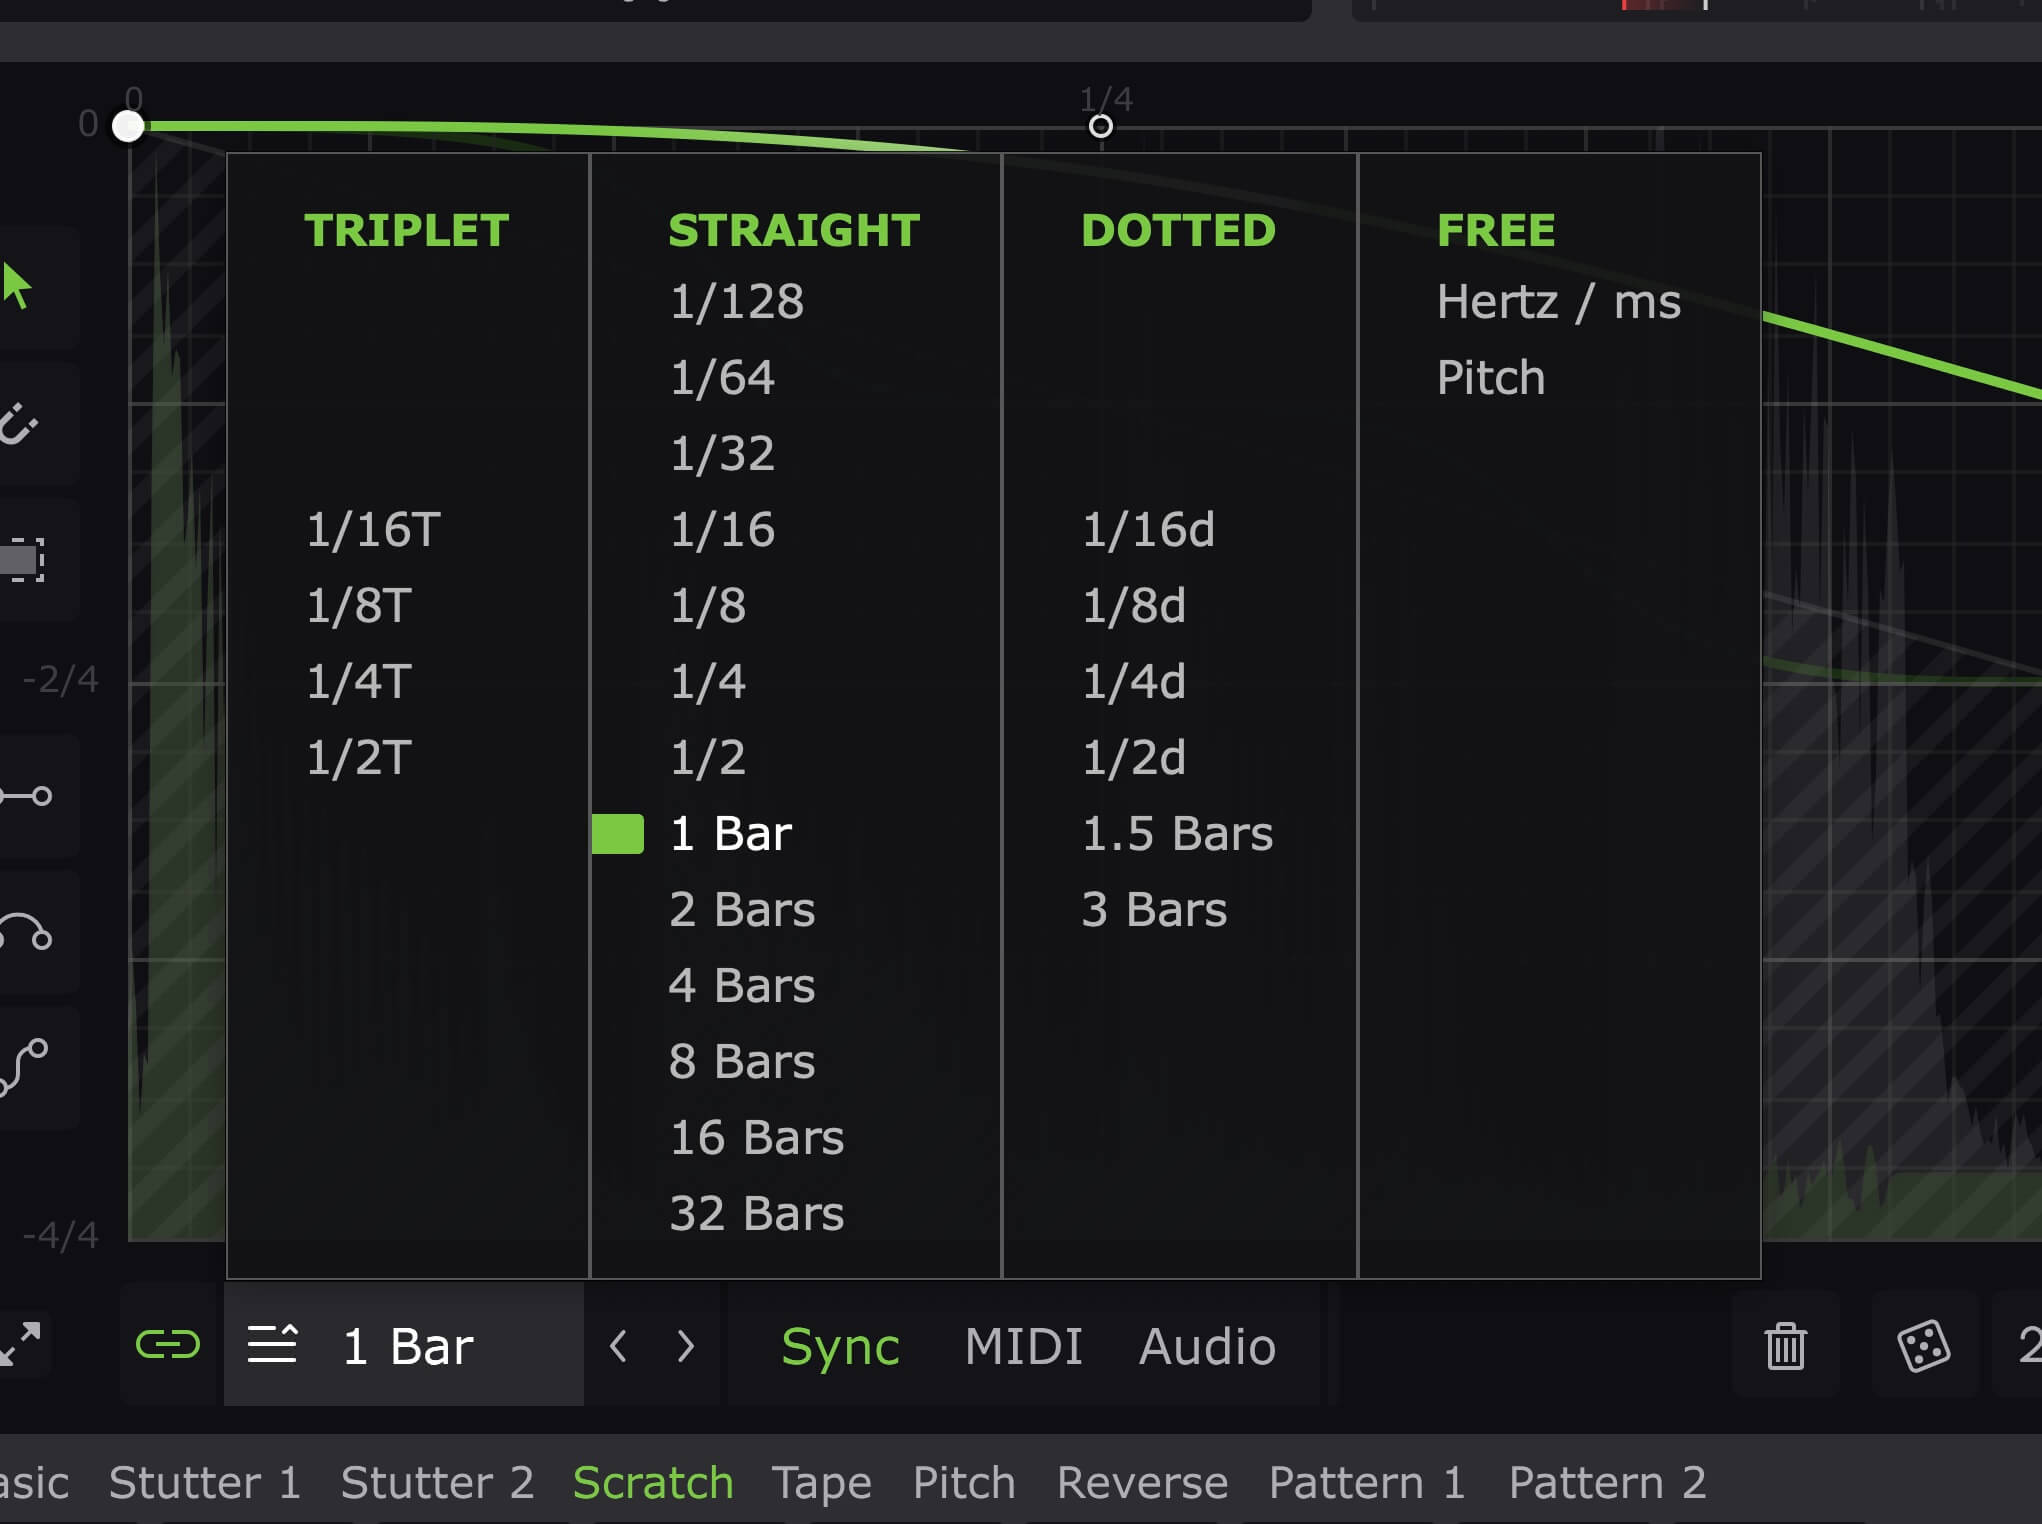The height and width of the screenshot is (1524, 2042).
Task: Open the 1 Bar length dropdown
Action: [404, 1346]
